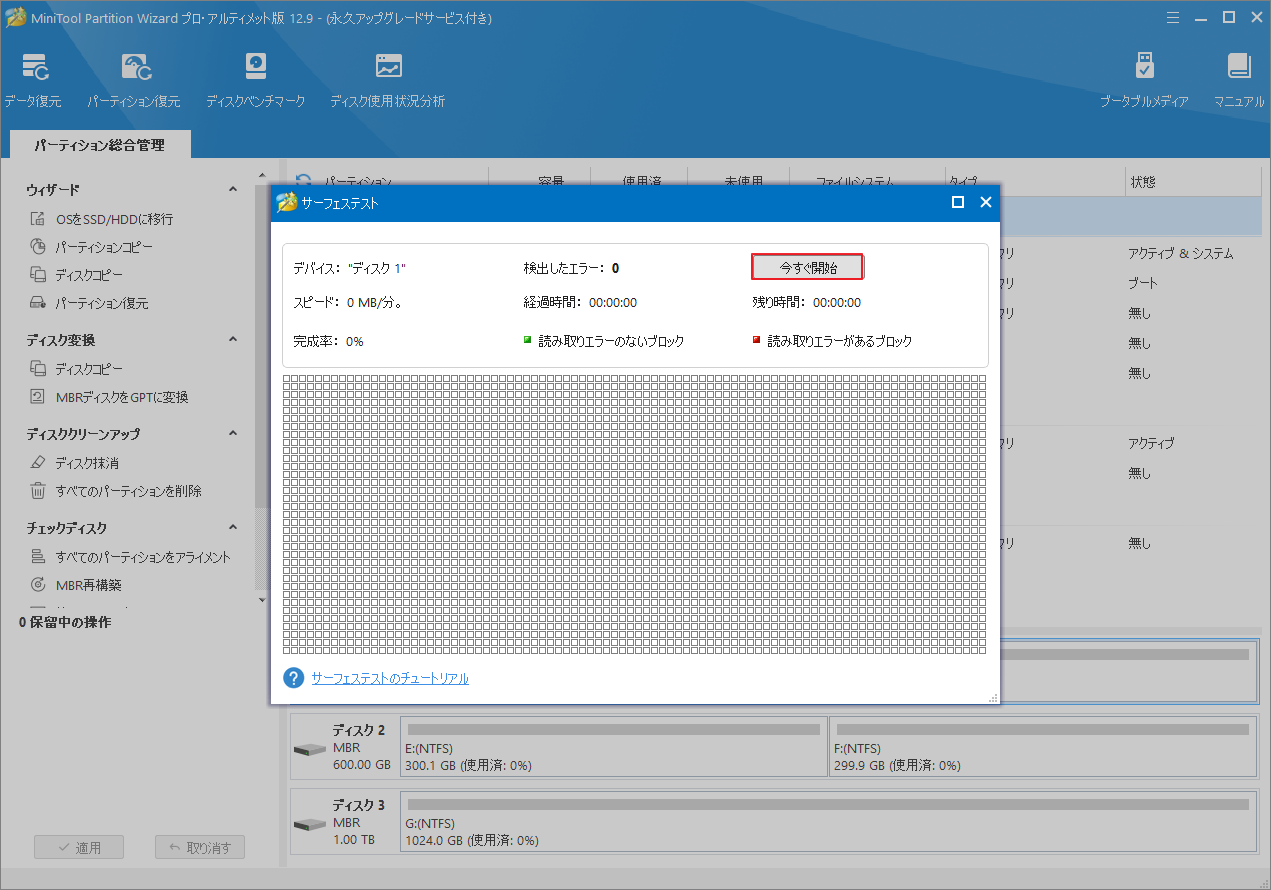1271x890 pixels.
Task: Collapse the チェックディスク section
Action: [233, 528]
